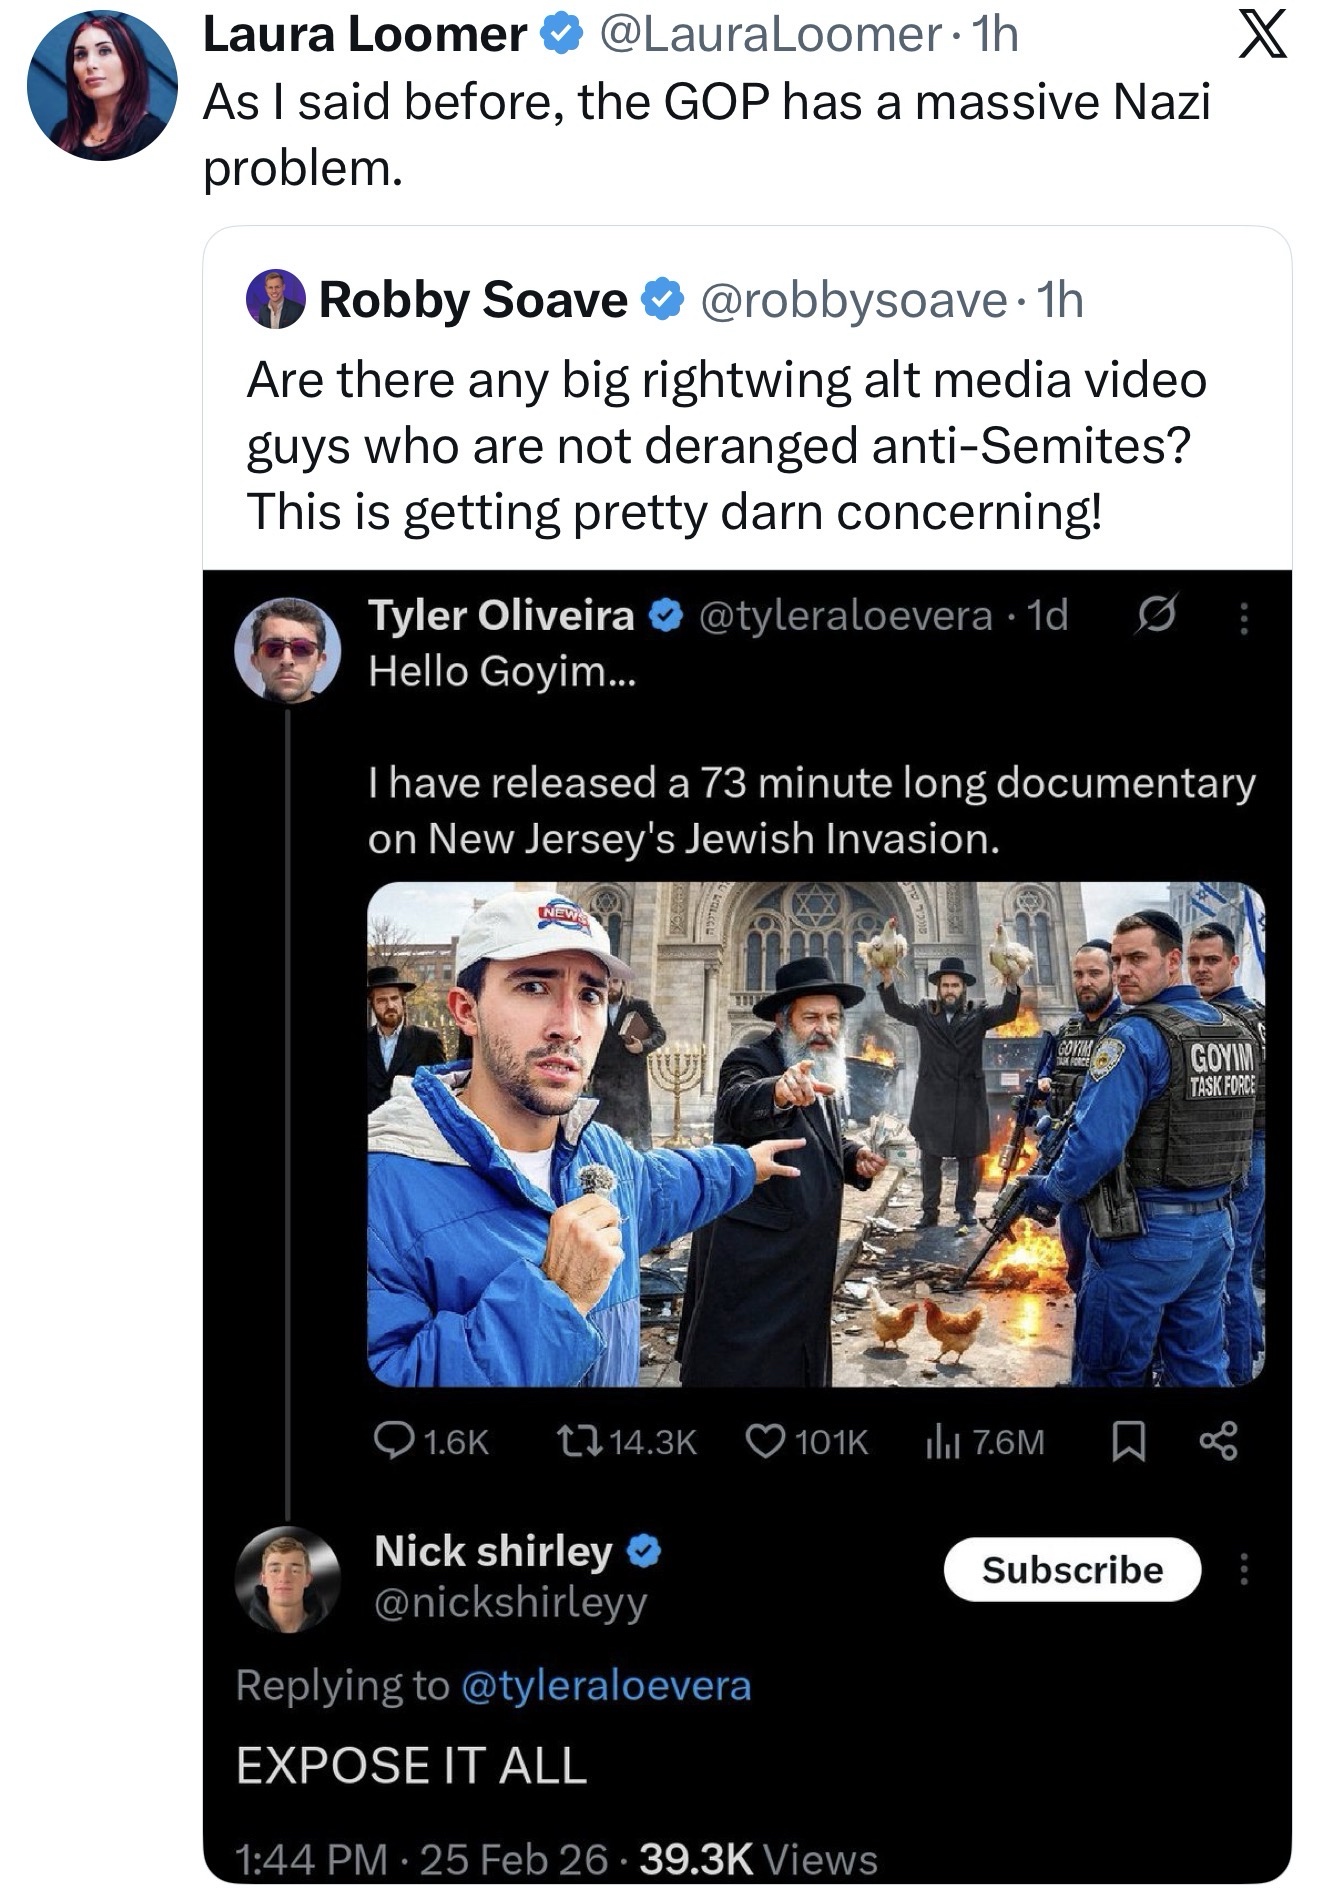Click the 1:44 PM timestamp

tap(311, 1859)
